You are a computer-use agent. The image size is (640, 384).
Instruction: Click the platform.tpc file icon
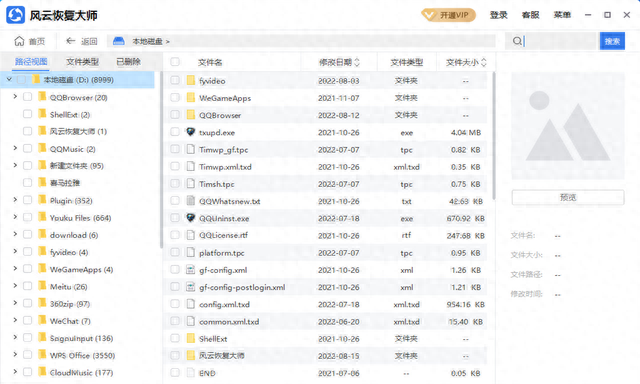pos(191,252)
